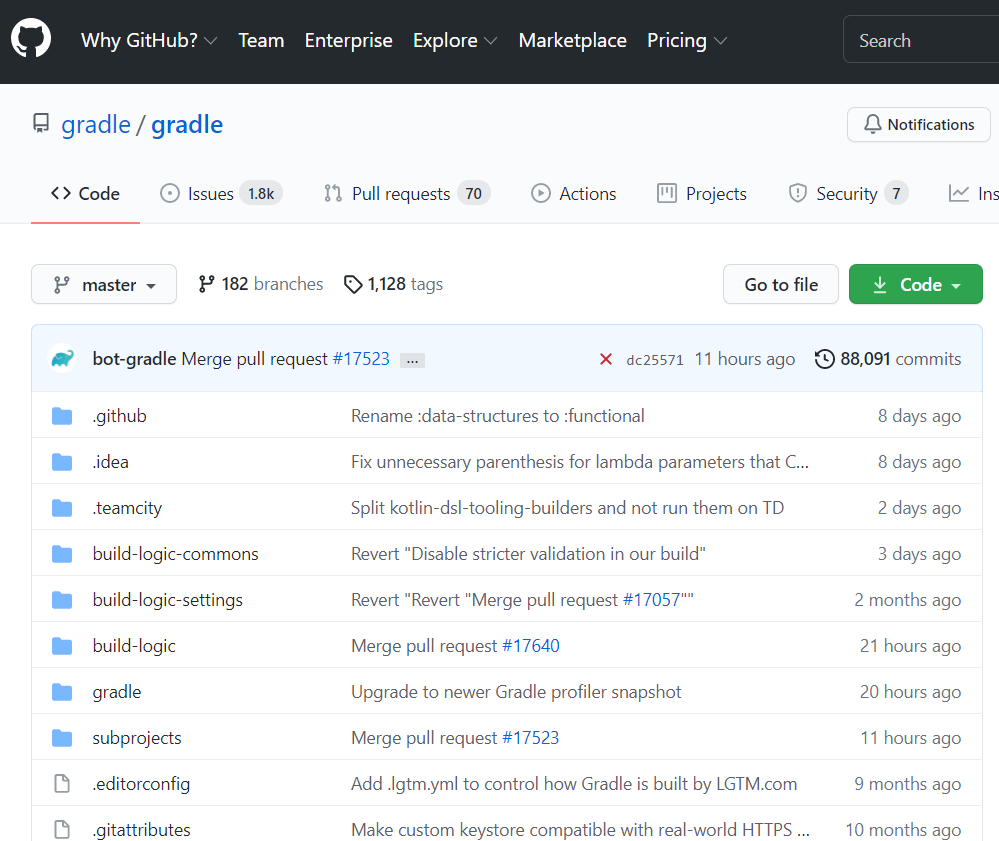The image size is (999, 841).
Task: Click the .idea folder icon
Action: coord(62,462)
